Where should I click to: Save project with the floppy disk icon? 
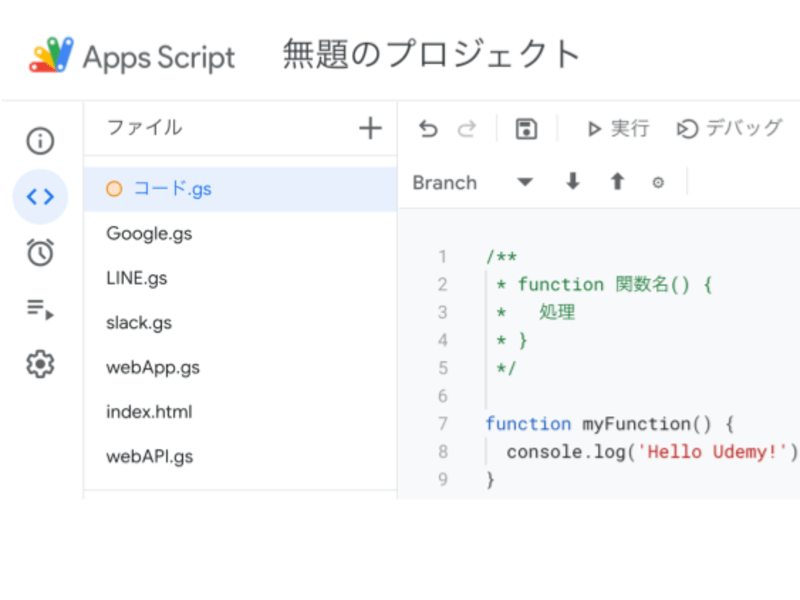click(x=526, y=128)
